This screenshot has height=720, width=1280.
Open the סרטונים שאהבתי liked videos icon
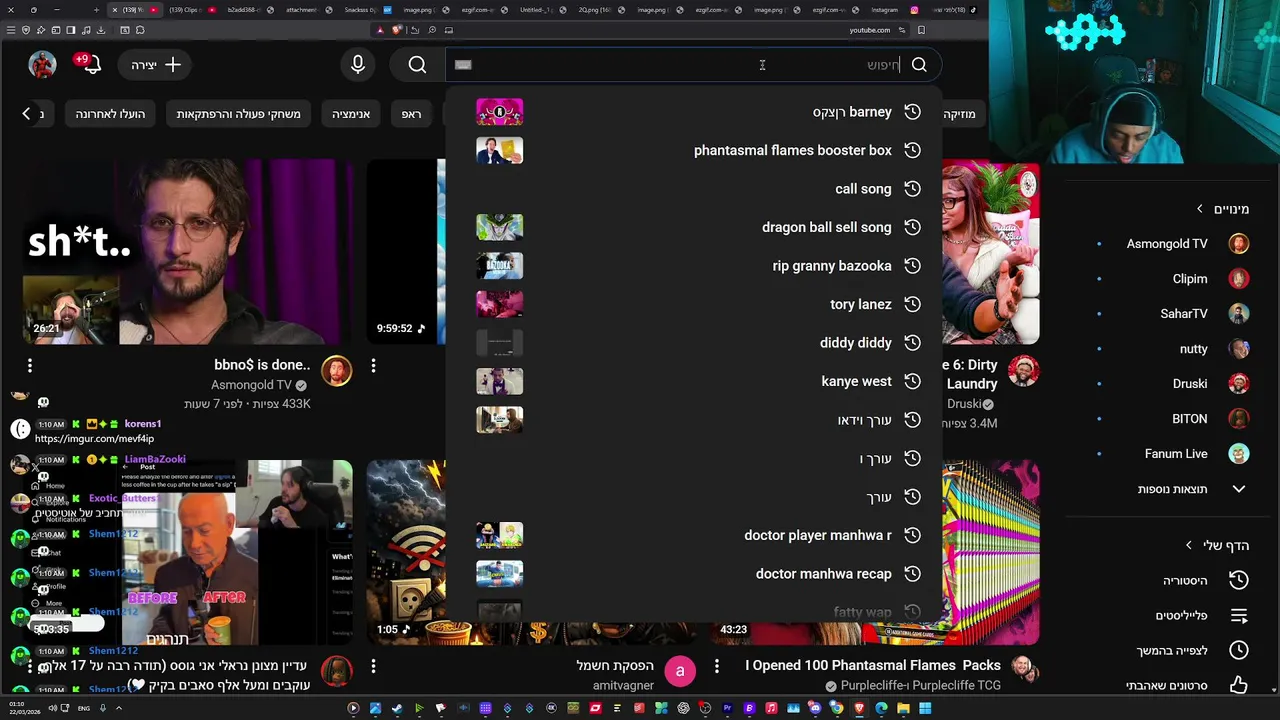pyautogui.click(x=1239, y=685)
